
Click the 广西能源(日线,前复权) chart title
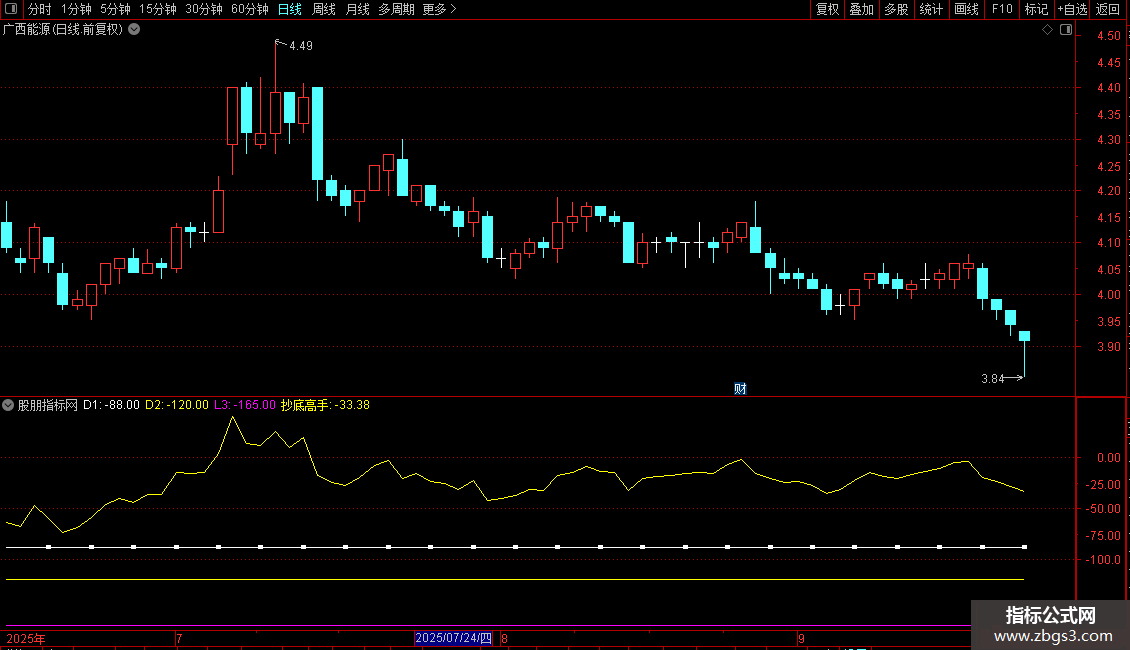(63, 30)
